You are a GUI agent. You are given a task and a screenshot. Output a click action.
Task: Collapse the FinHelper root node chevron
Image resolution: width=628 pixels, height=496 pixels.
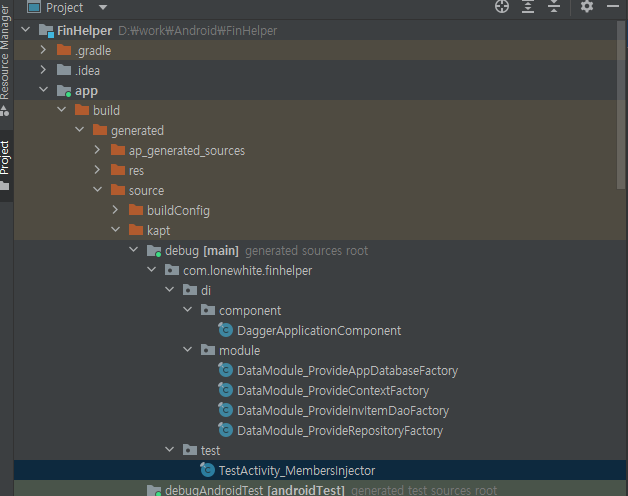[26, 30]
